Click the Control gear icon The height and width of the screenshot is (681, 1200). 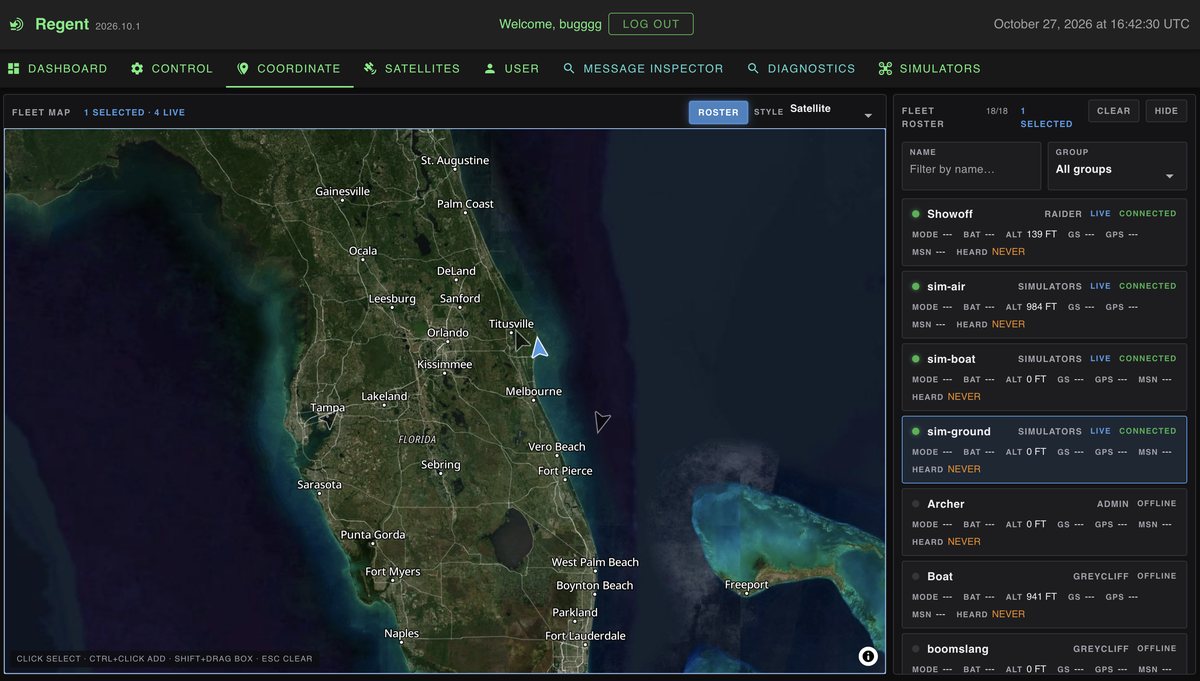tap(138, 69)
